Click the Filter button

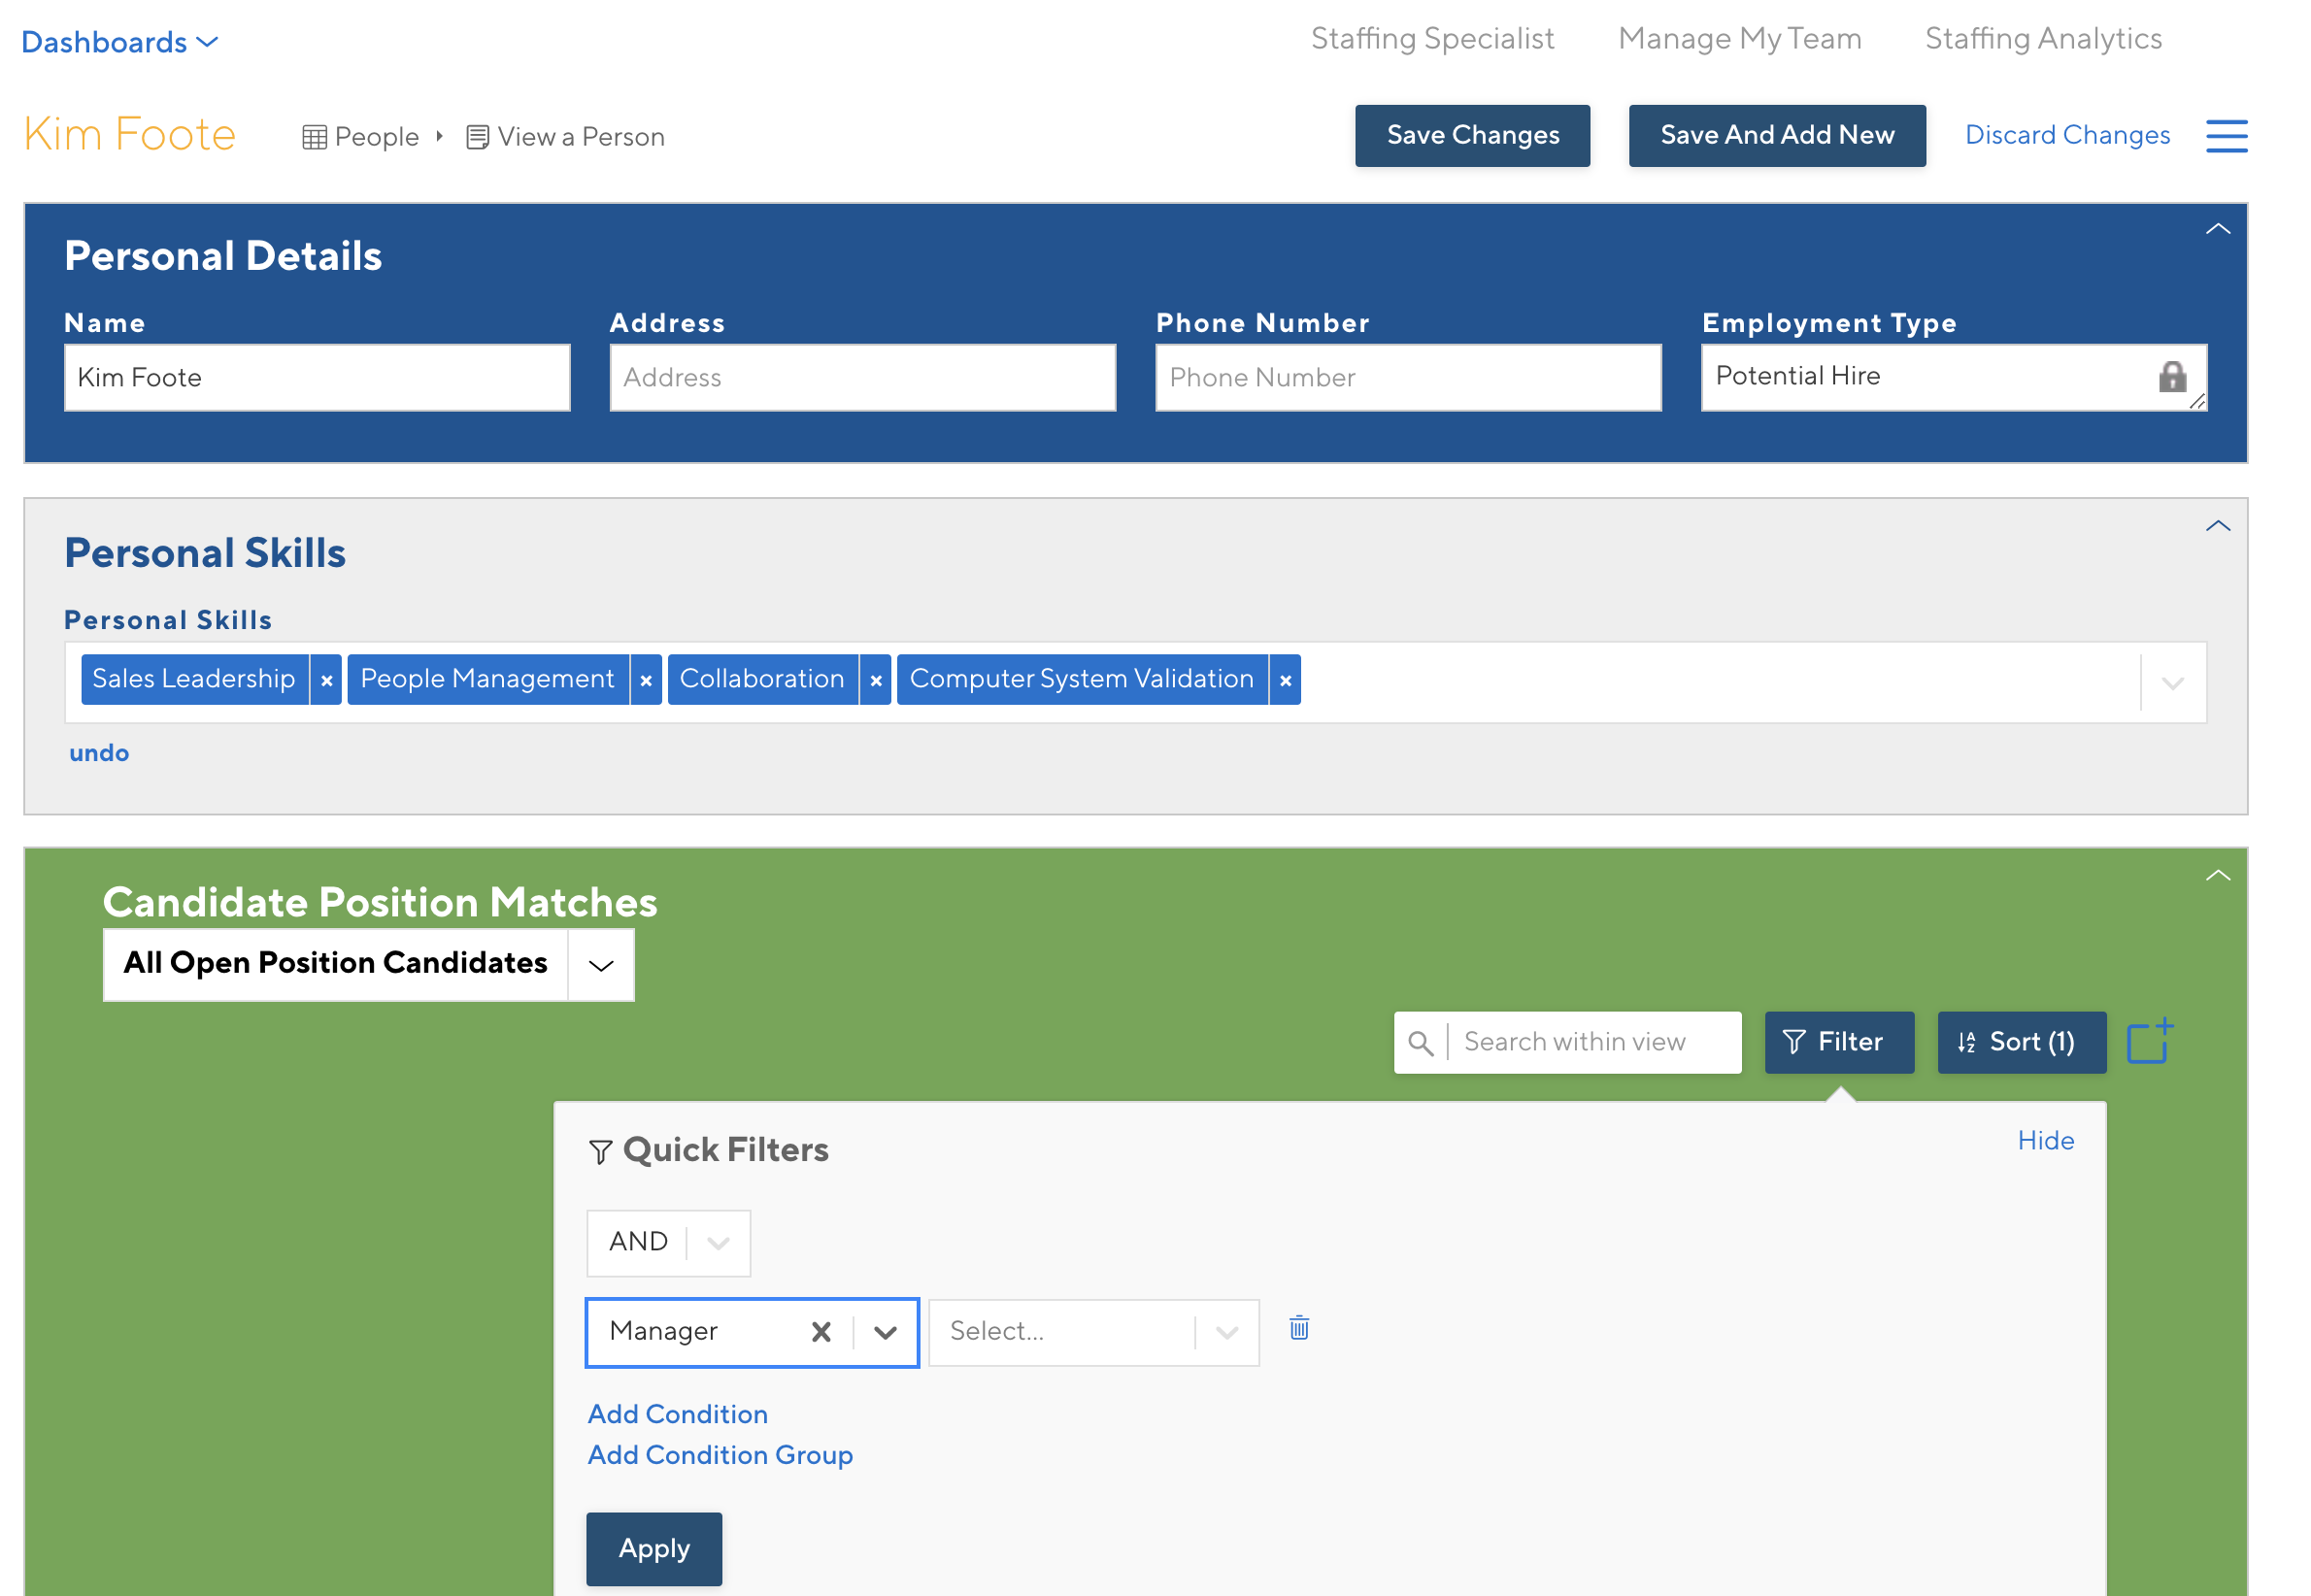1839,1043
